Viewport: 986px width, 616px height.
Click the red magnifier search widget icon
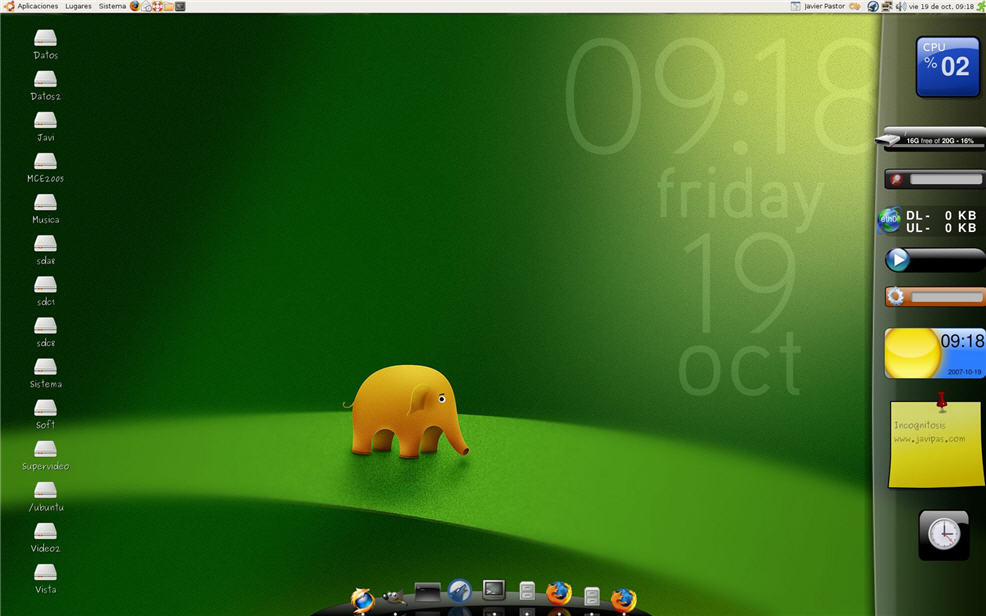896,180
